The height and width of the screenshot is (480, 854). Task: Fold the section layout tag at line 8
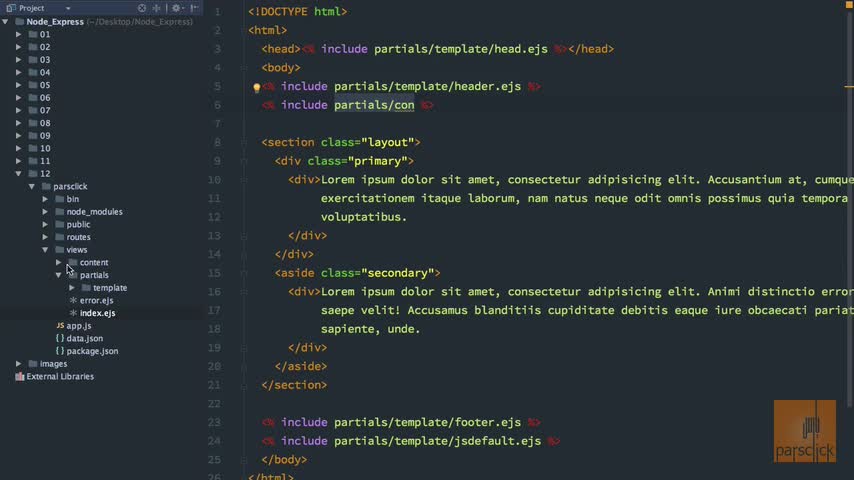[x=244, y=143]
